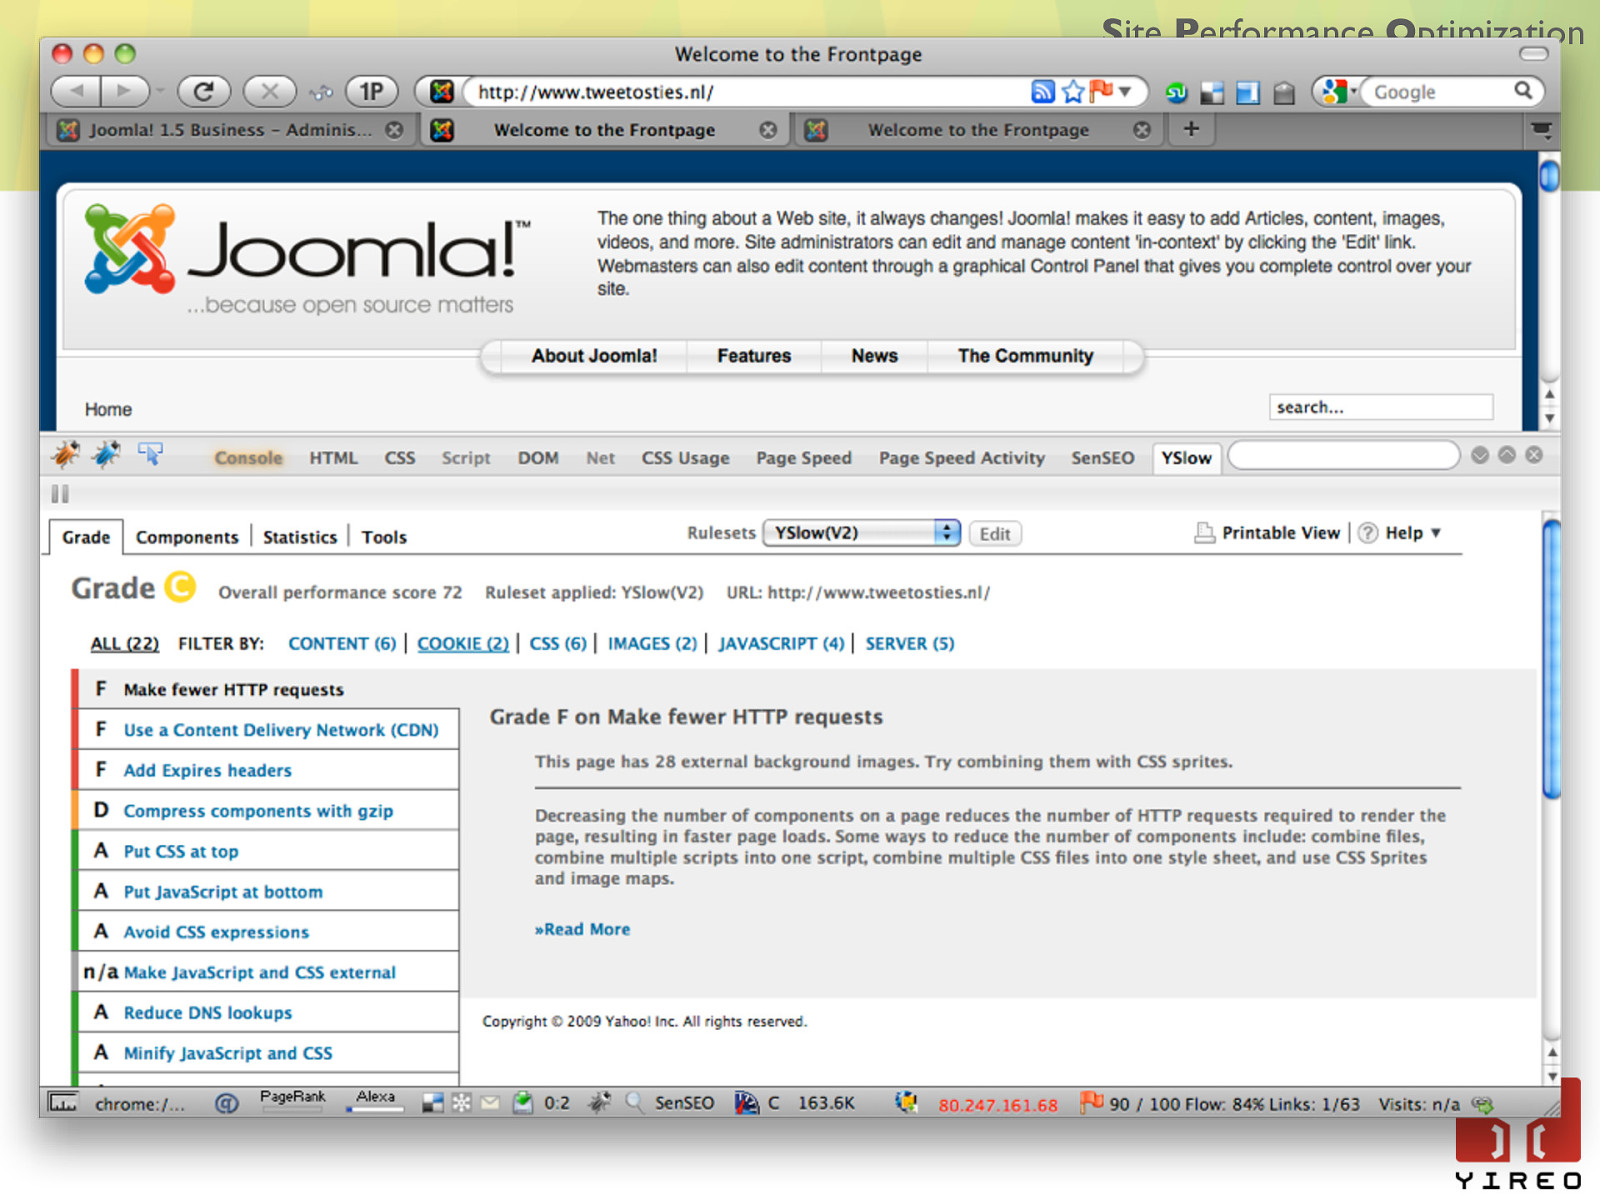Viewport: 1600px width, 1200px height.
Task: Filter rules by SERVER (5)
Action: click(x=910, y=644)
